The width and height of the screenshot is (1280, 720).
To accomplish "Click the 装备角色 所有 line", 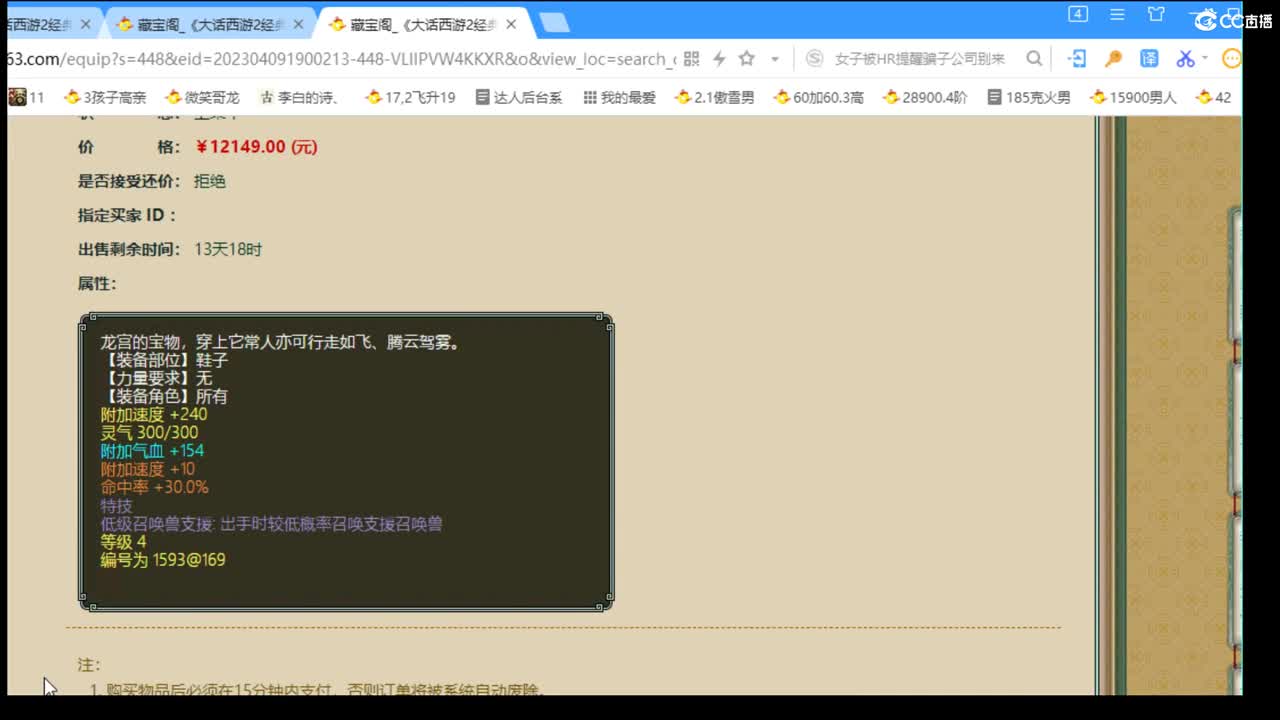I will coord(164,397).
